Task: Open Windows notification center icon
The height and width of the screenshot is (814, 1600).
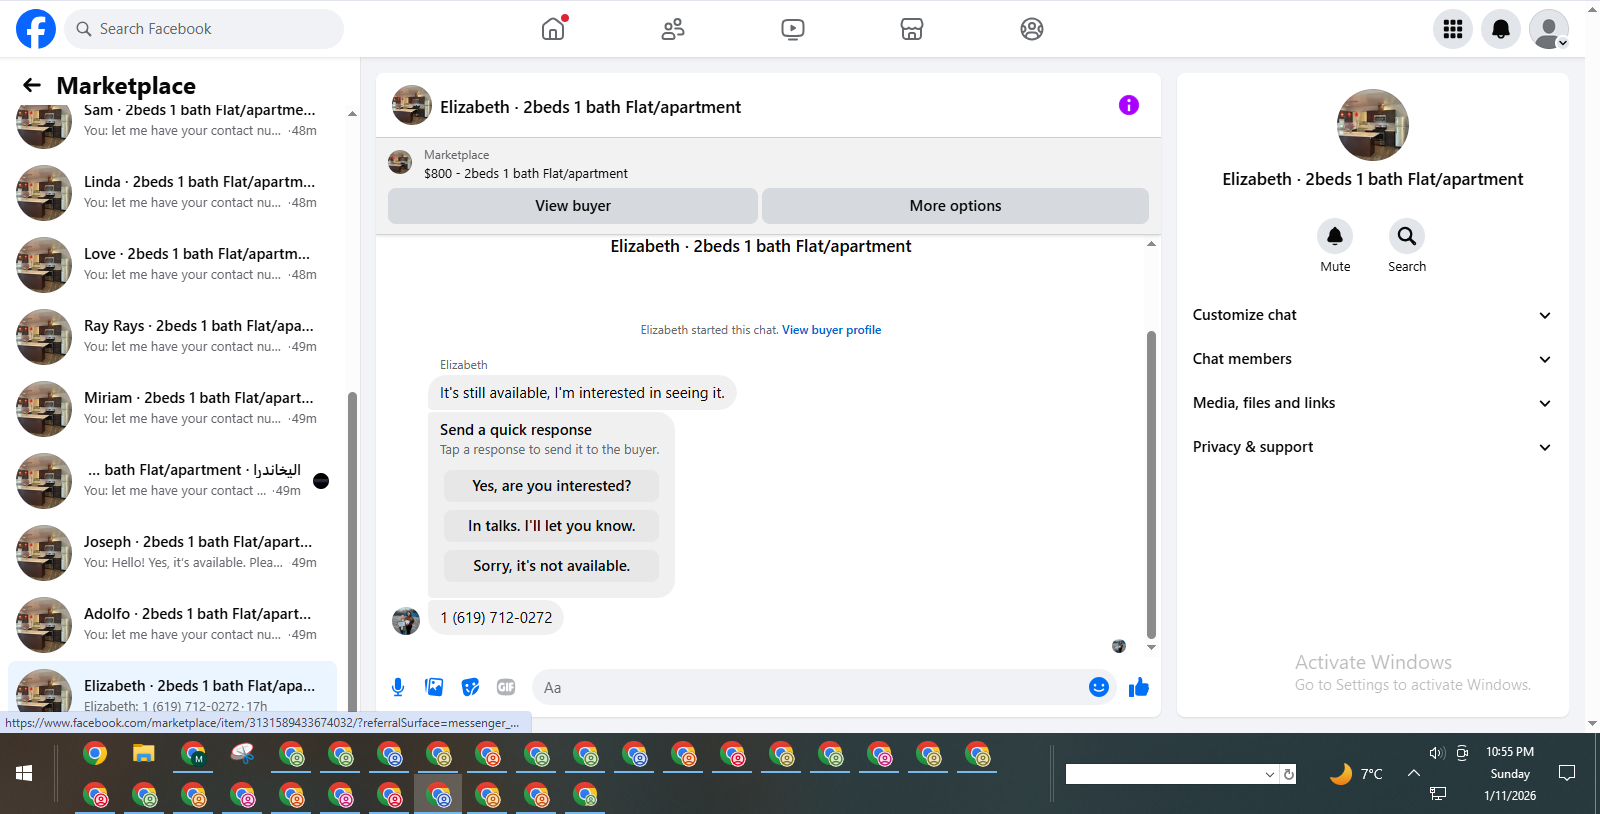Action: click(x=1567, y=773)
